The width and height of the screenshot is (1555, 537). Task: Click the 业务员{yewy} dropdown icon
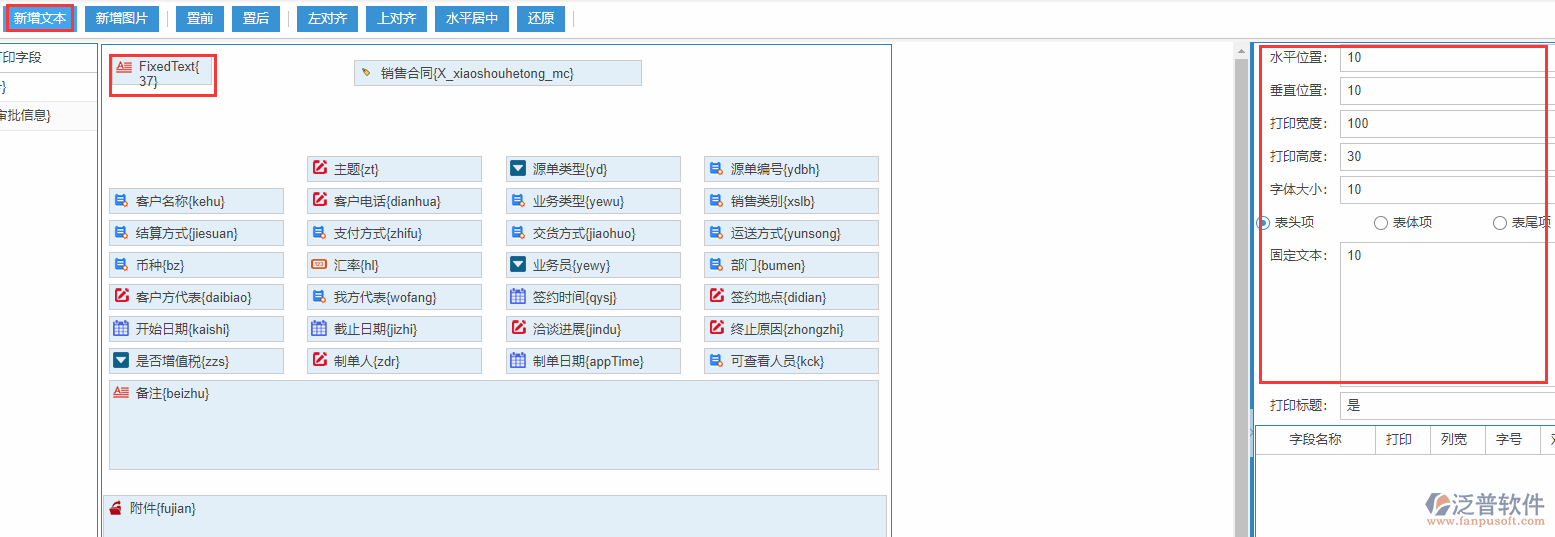pyautogui.click(x=518, y=265)
